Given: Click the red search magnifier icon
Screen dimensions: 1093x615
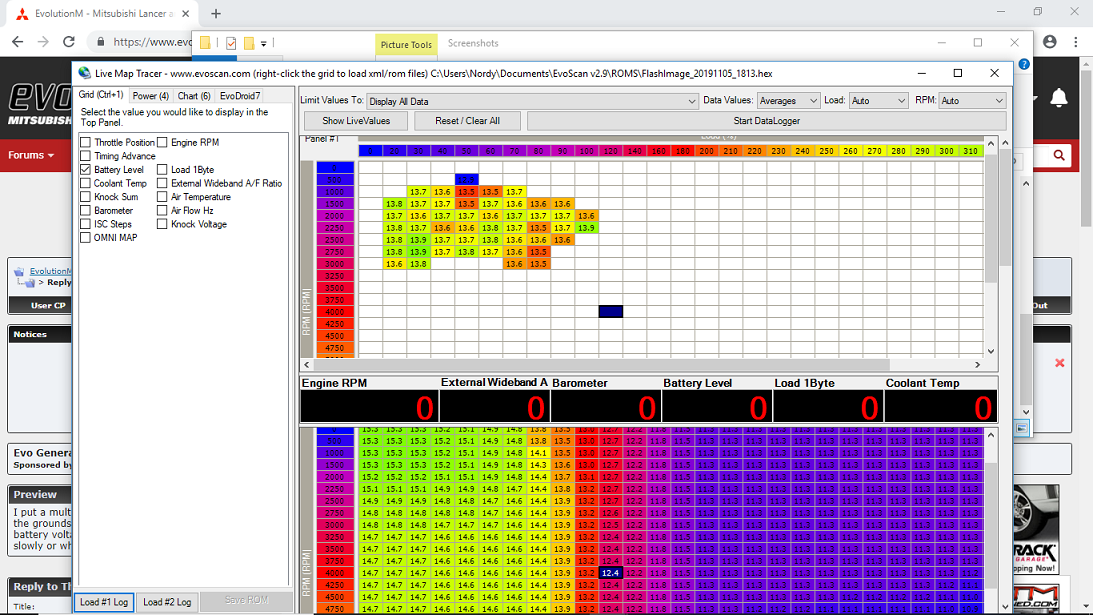Looking at the screenshot, I should click(x=1059, y=155).
